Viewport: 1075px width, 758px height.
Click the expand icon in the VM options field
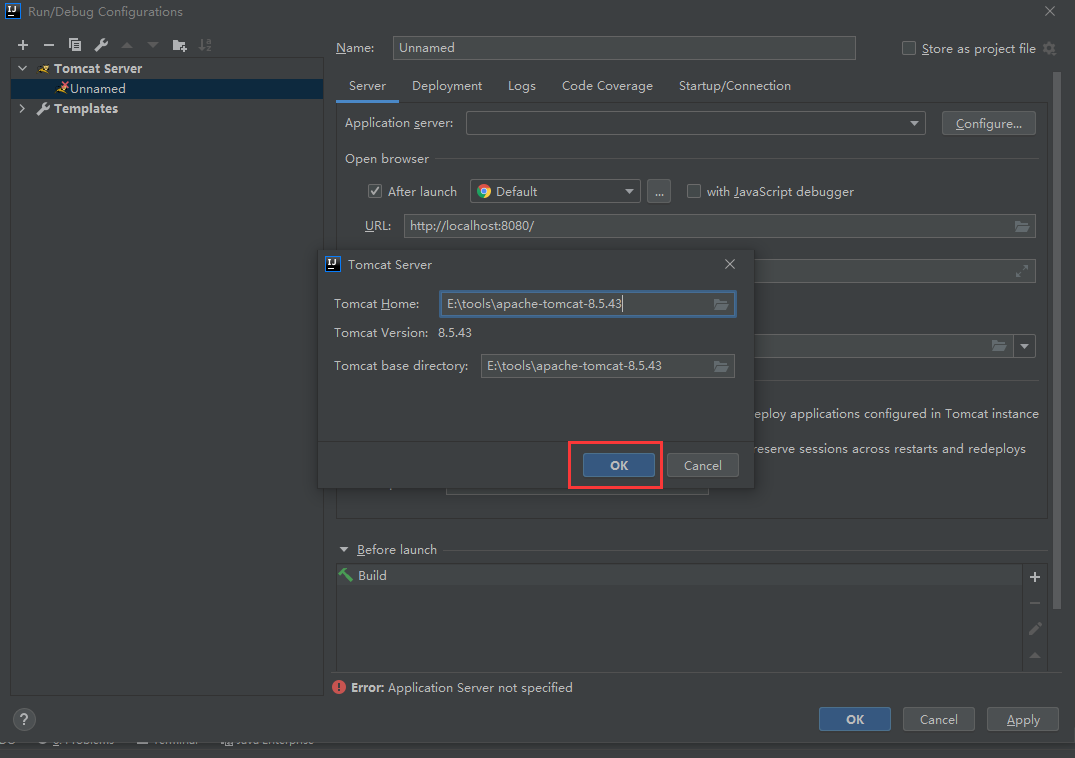coord(1022,271)
